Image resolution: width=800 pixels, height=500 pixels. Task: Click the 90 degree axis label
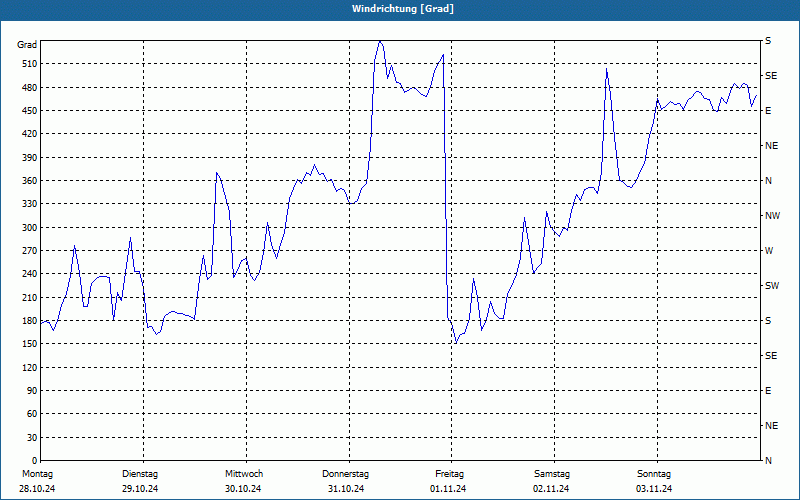pyautogui.click(x=32, y=391)
